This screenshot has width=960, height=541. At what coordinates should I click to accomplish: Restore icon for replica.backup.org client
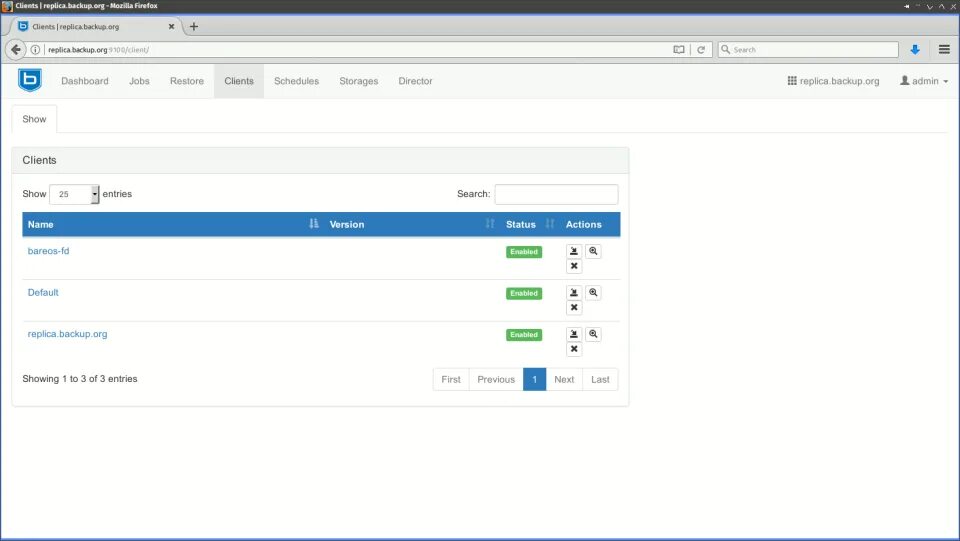[574, 334]
